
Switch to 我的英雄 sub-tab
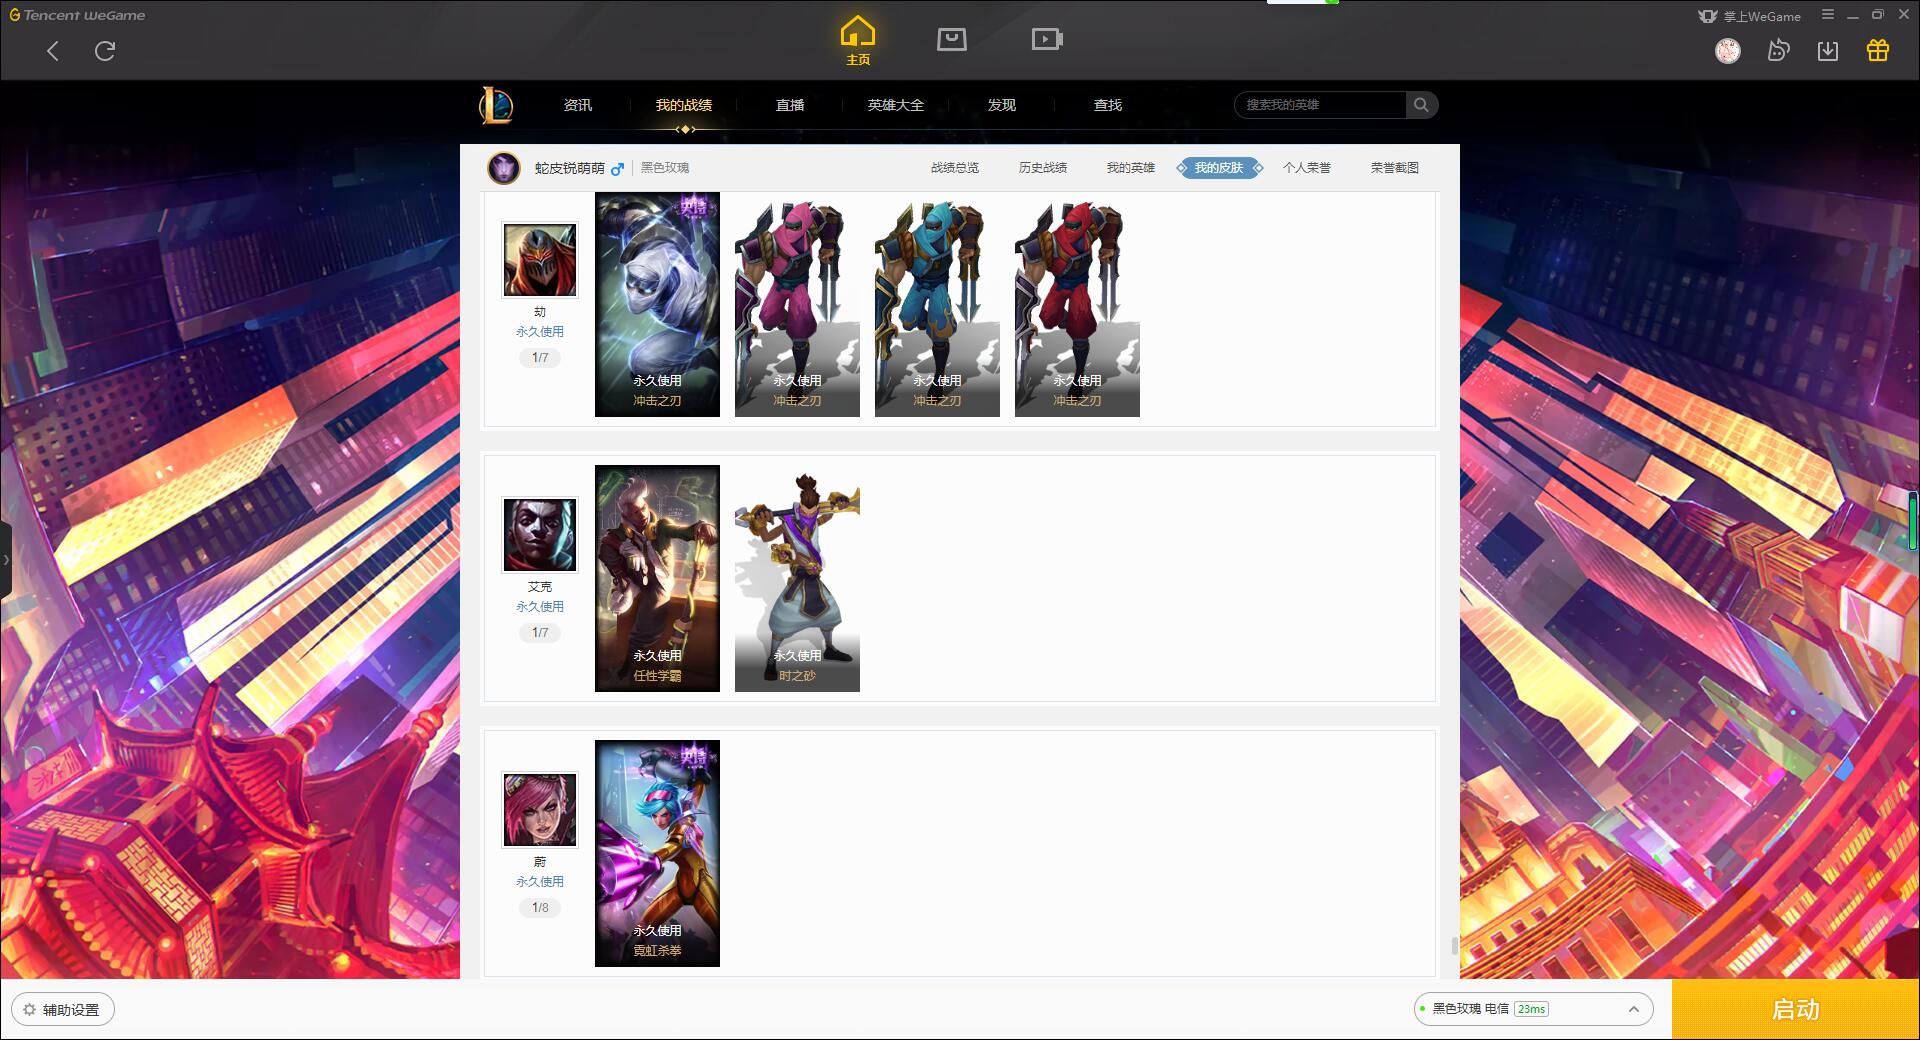point(1131,168)
